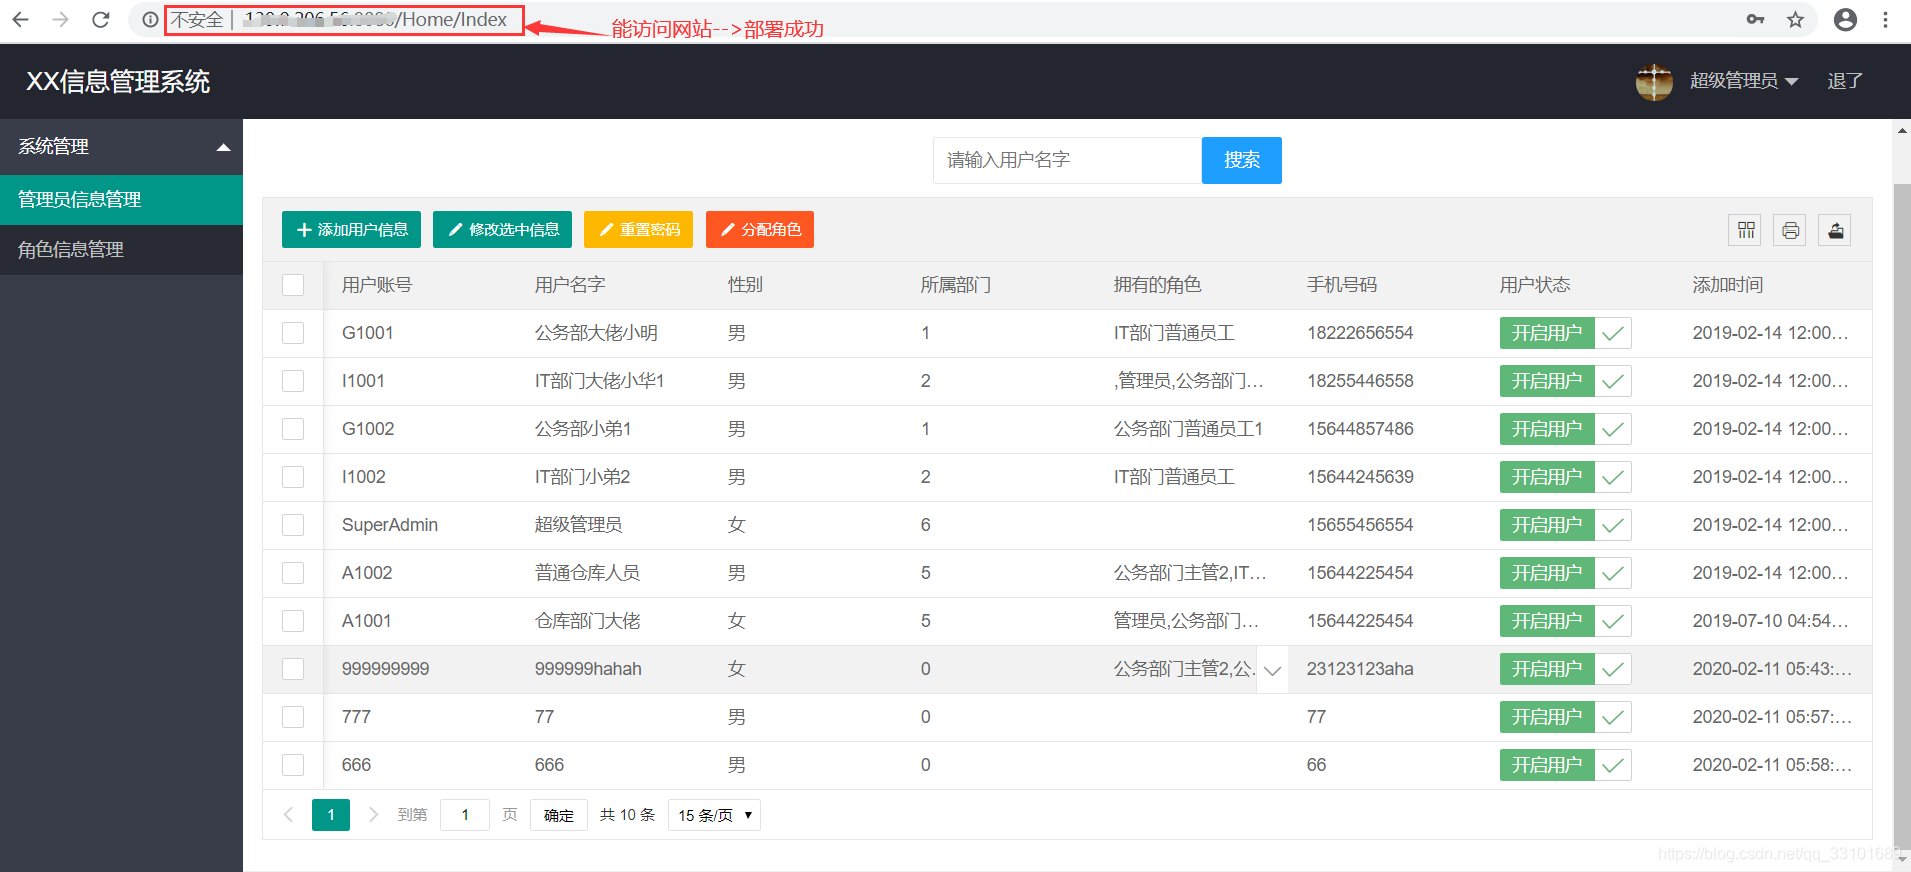Click 分配角色 button
This screenshot has height=872, width=1911.
pyautogui.click(x=760, y=229)
